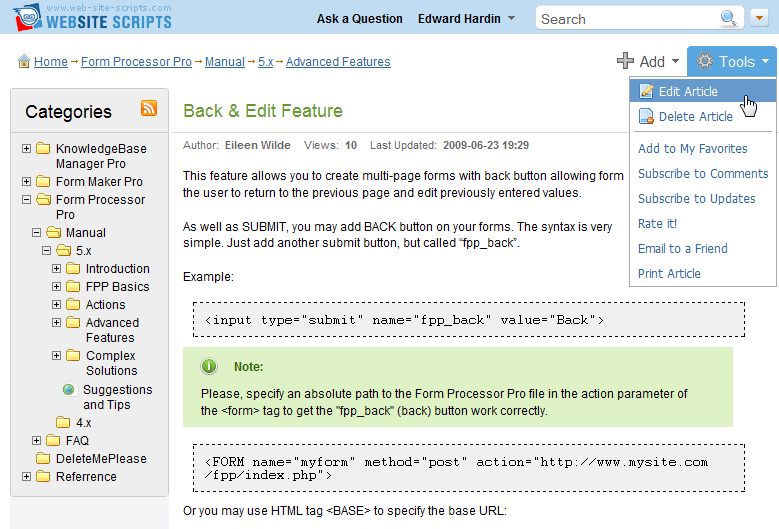Click the Advanced Features folder icon
This screenshot has height=529, width=779.
[x=73, y=322]
